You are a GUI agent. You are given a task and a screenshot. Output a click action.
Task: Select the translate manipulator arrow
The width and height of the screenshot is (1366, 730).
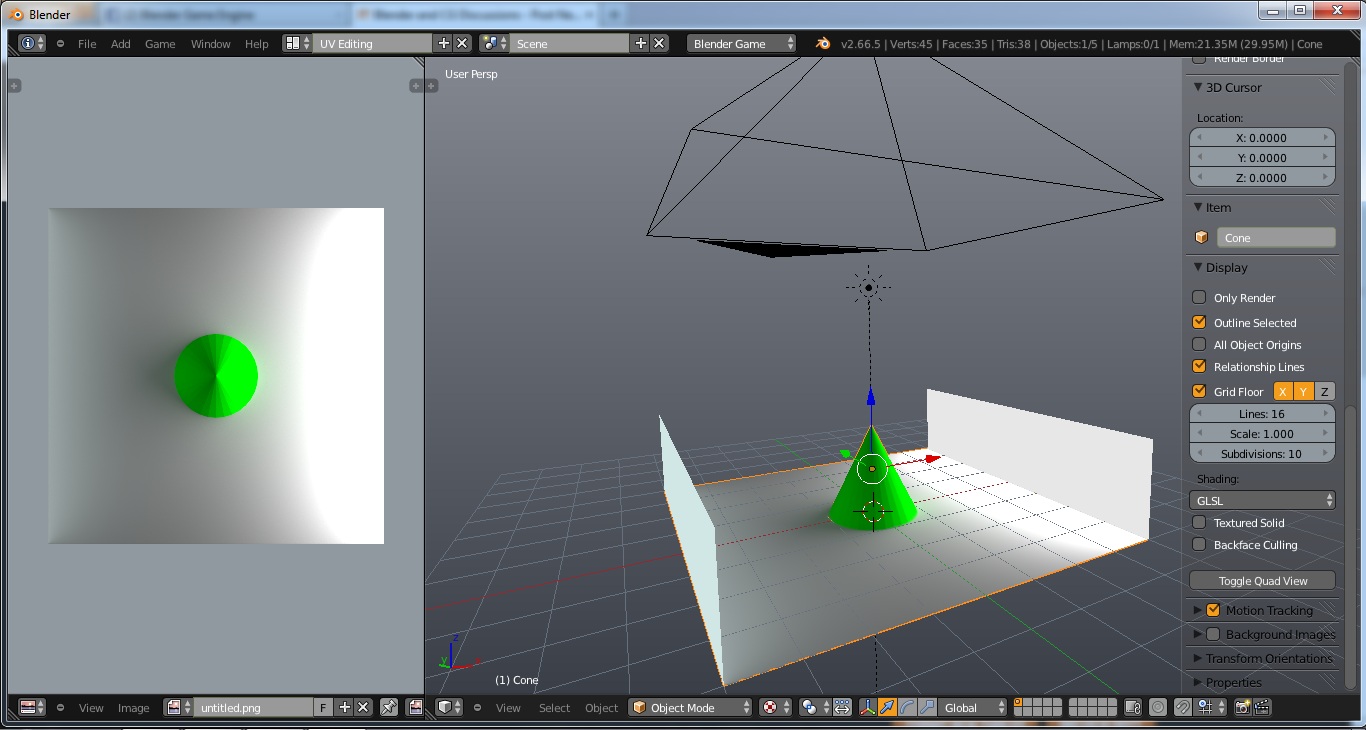(x=887, y=707)
